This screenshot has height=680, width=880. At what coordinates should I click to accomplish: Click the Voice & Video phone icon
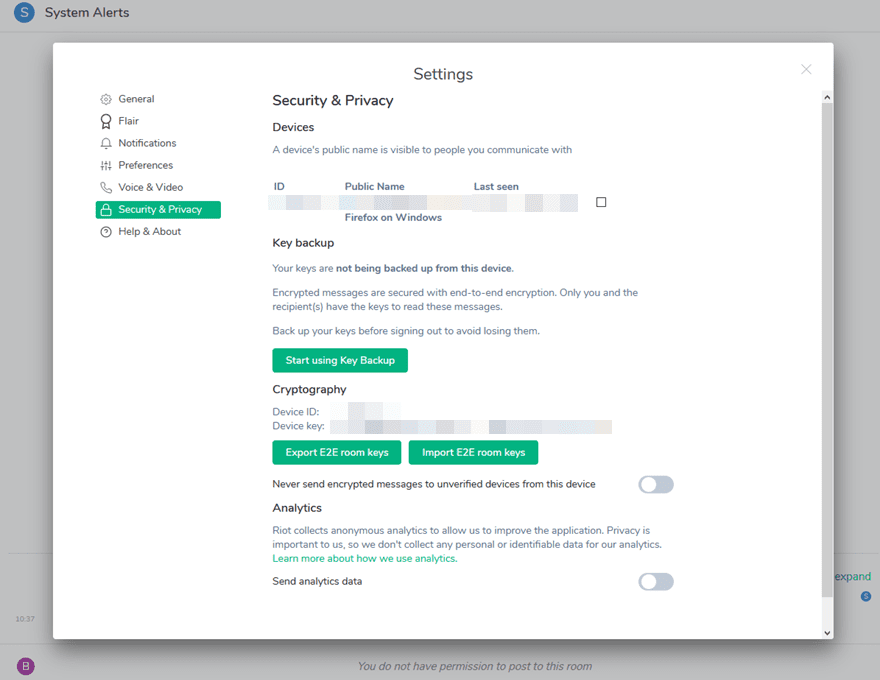(106, 187)
